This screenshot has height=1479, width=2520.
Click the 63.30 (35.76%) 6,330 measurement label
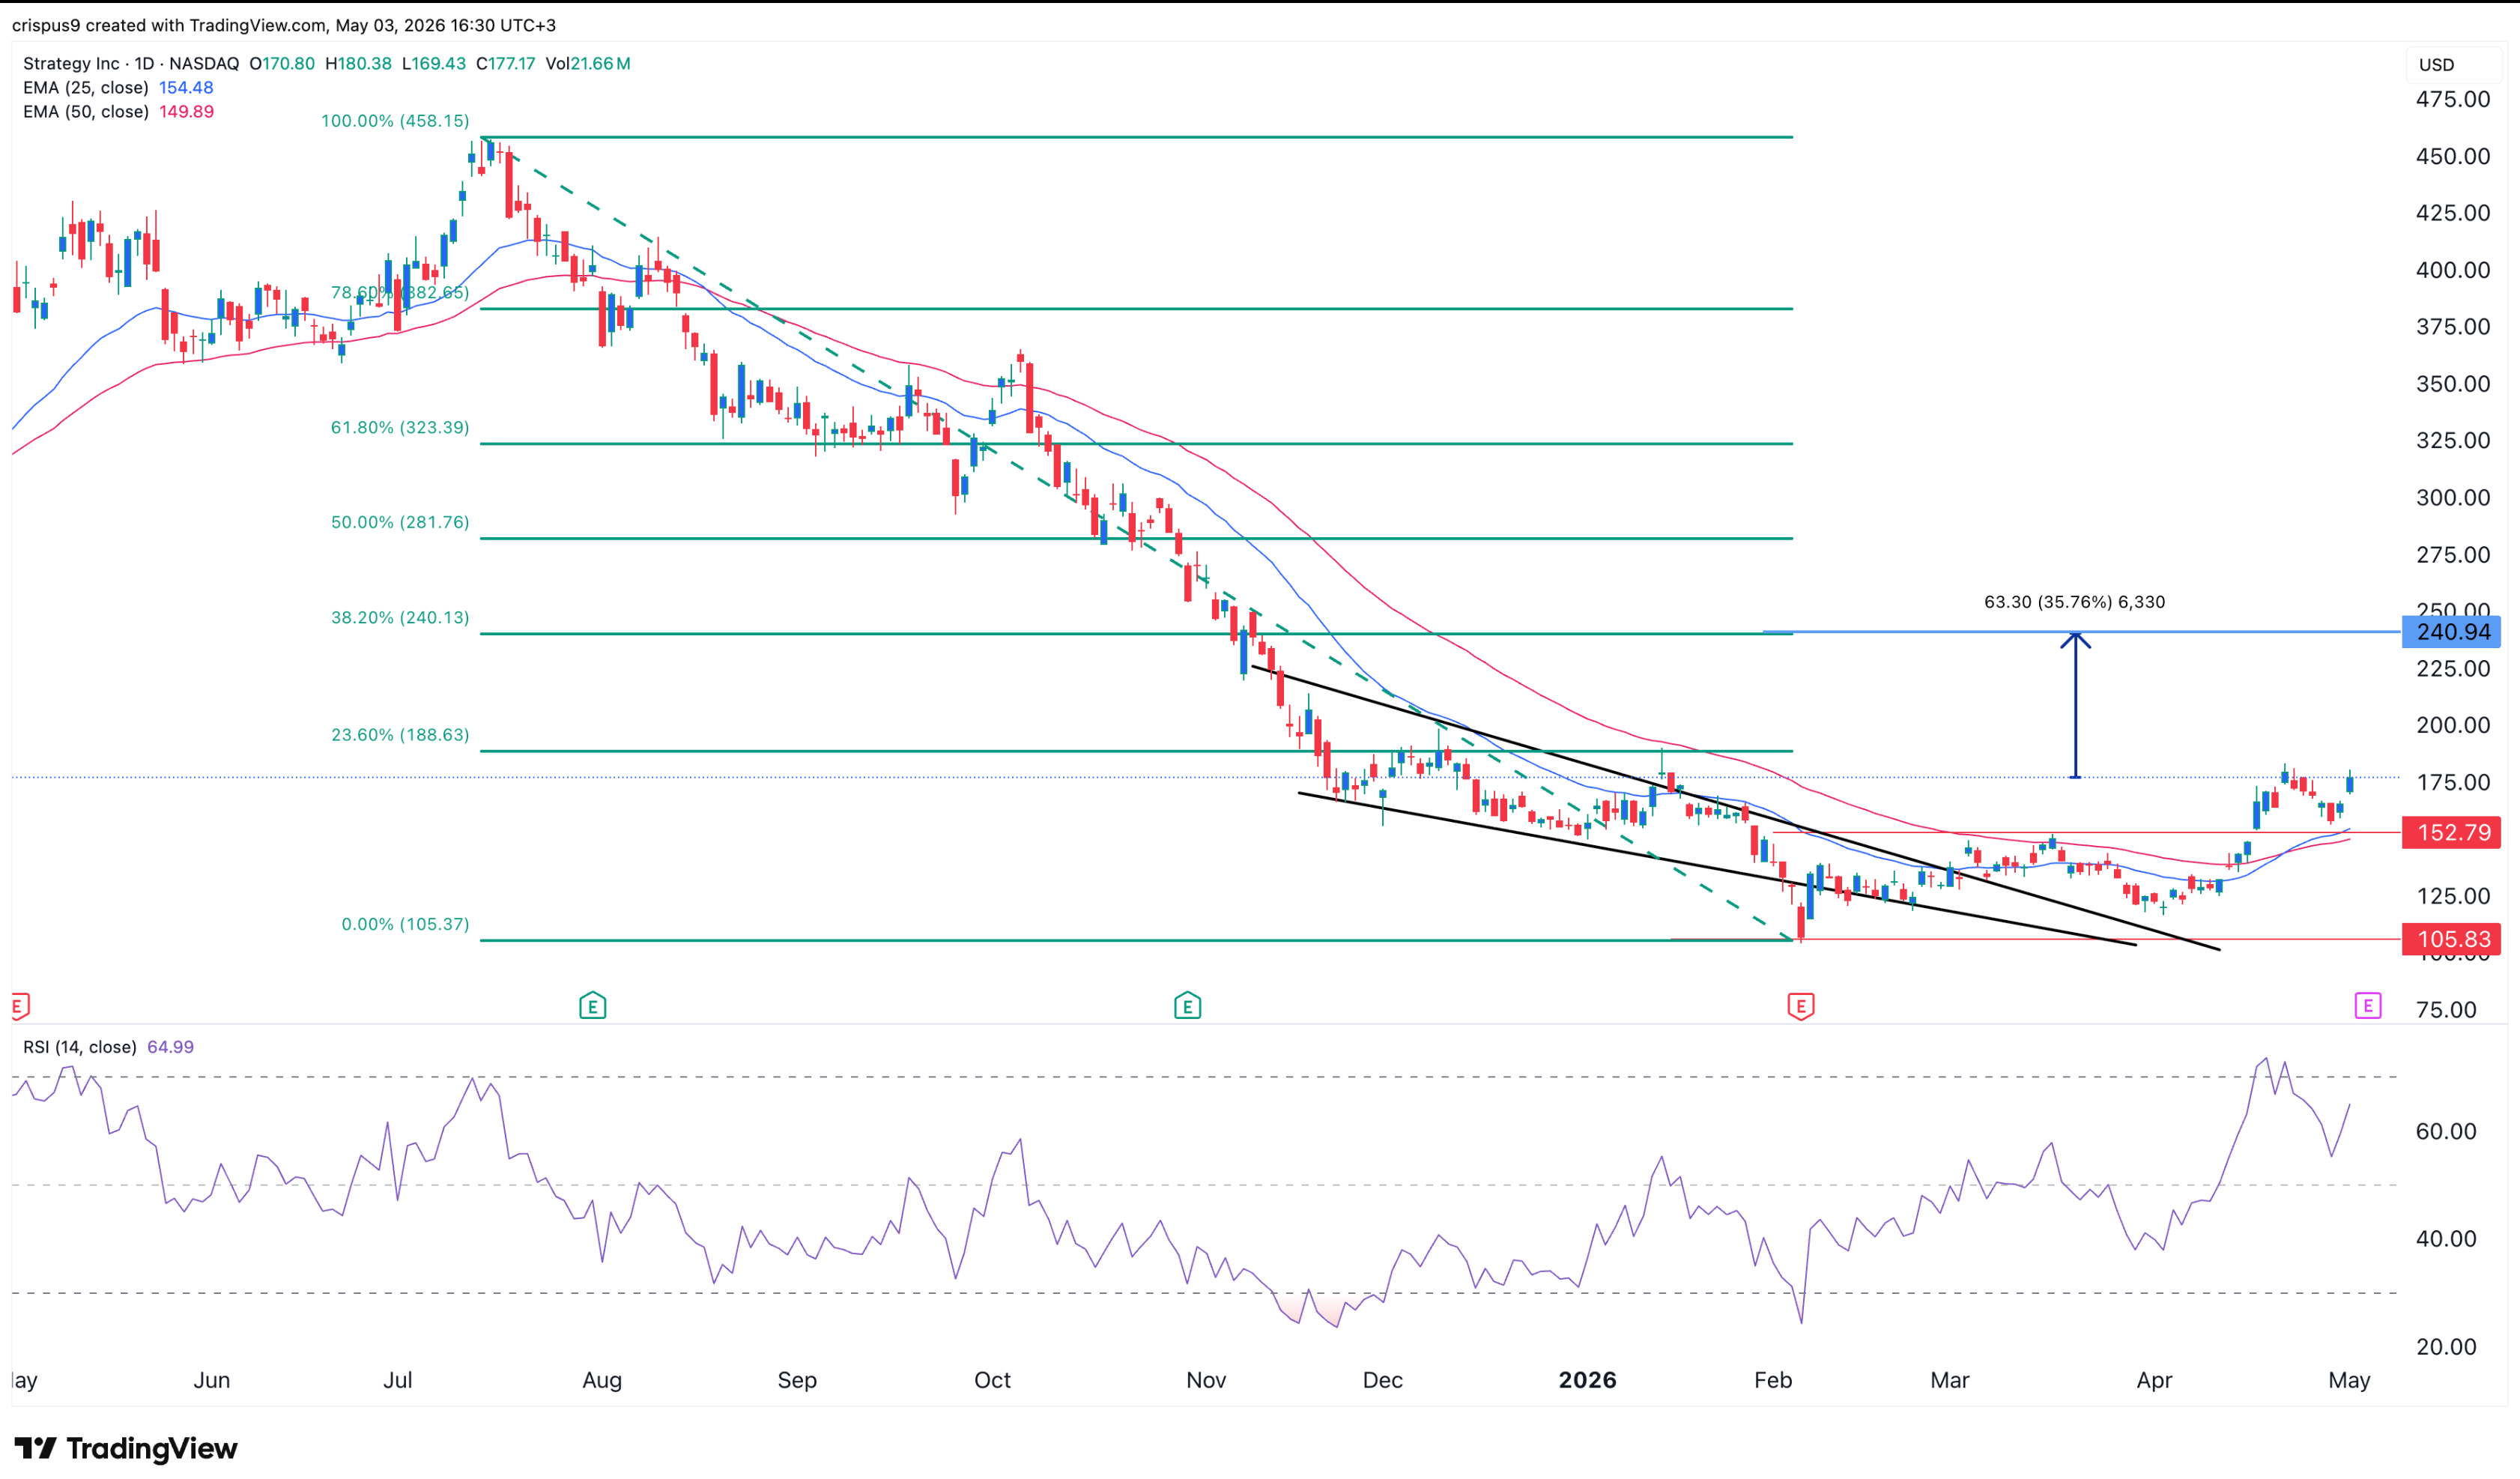pyautogui.click(x=2075, y=602)
